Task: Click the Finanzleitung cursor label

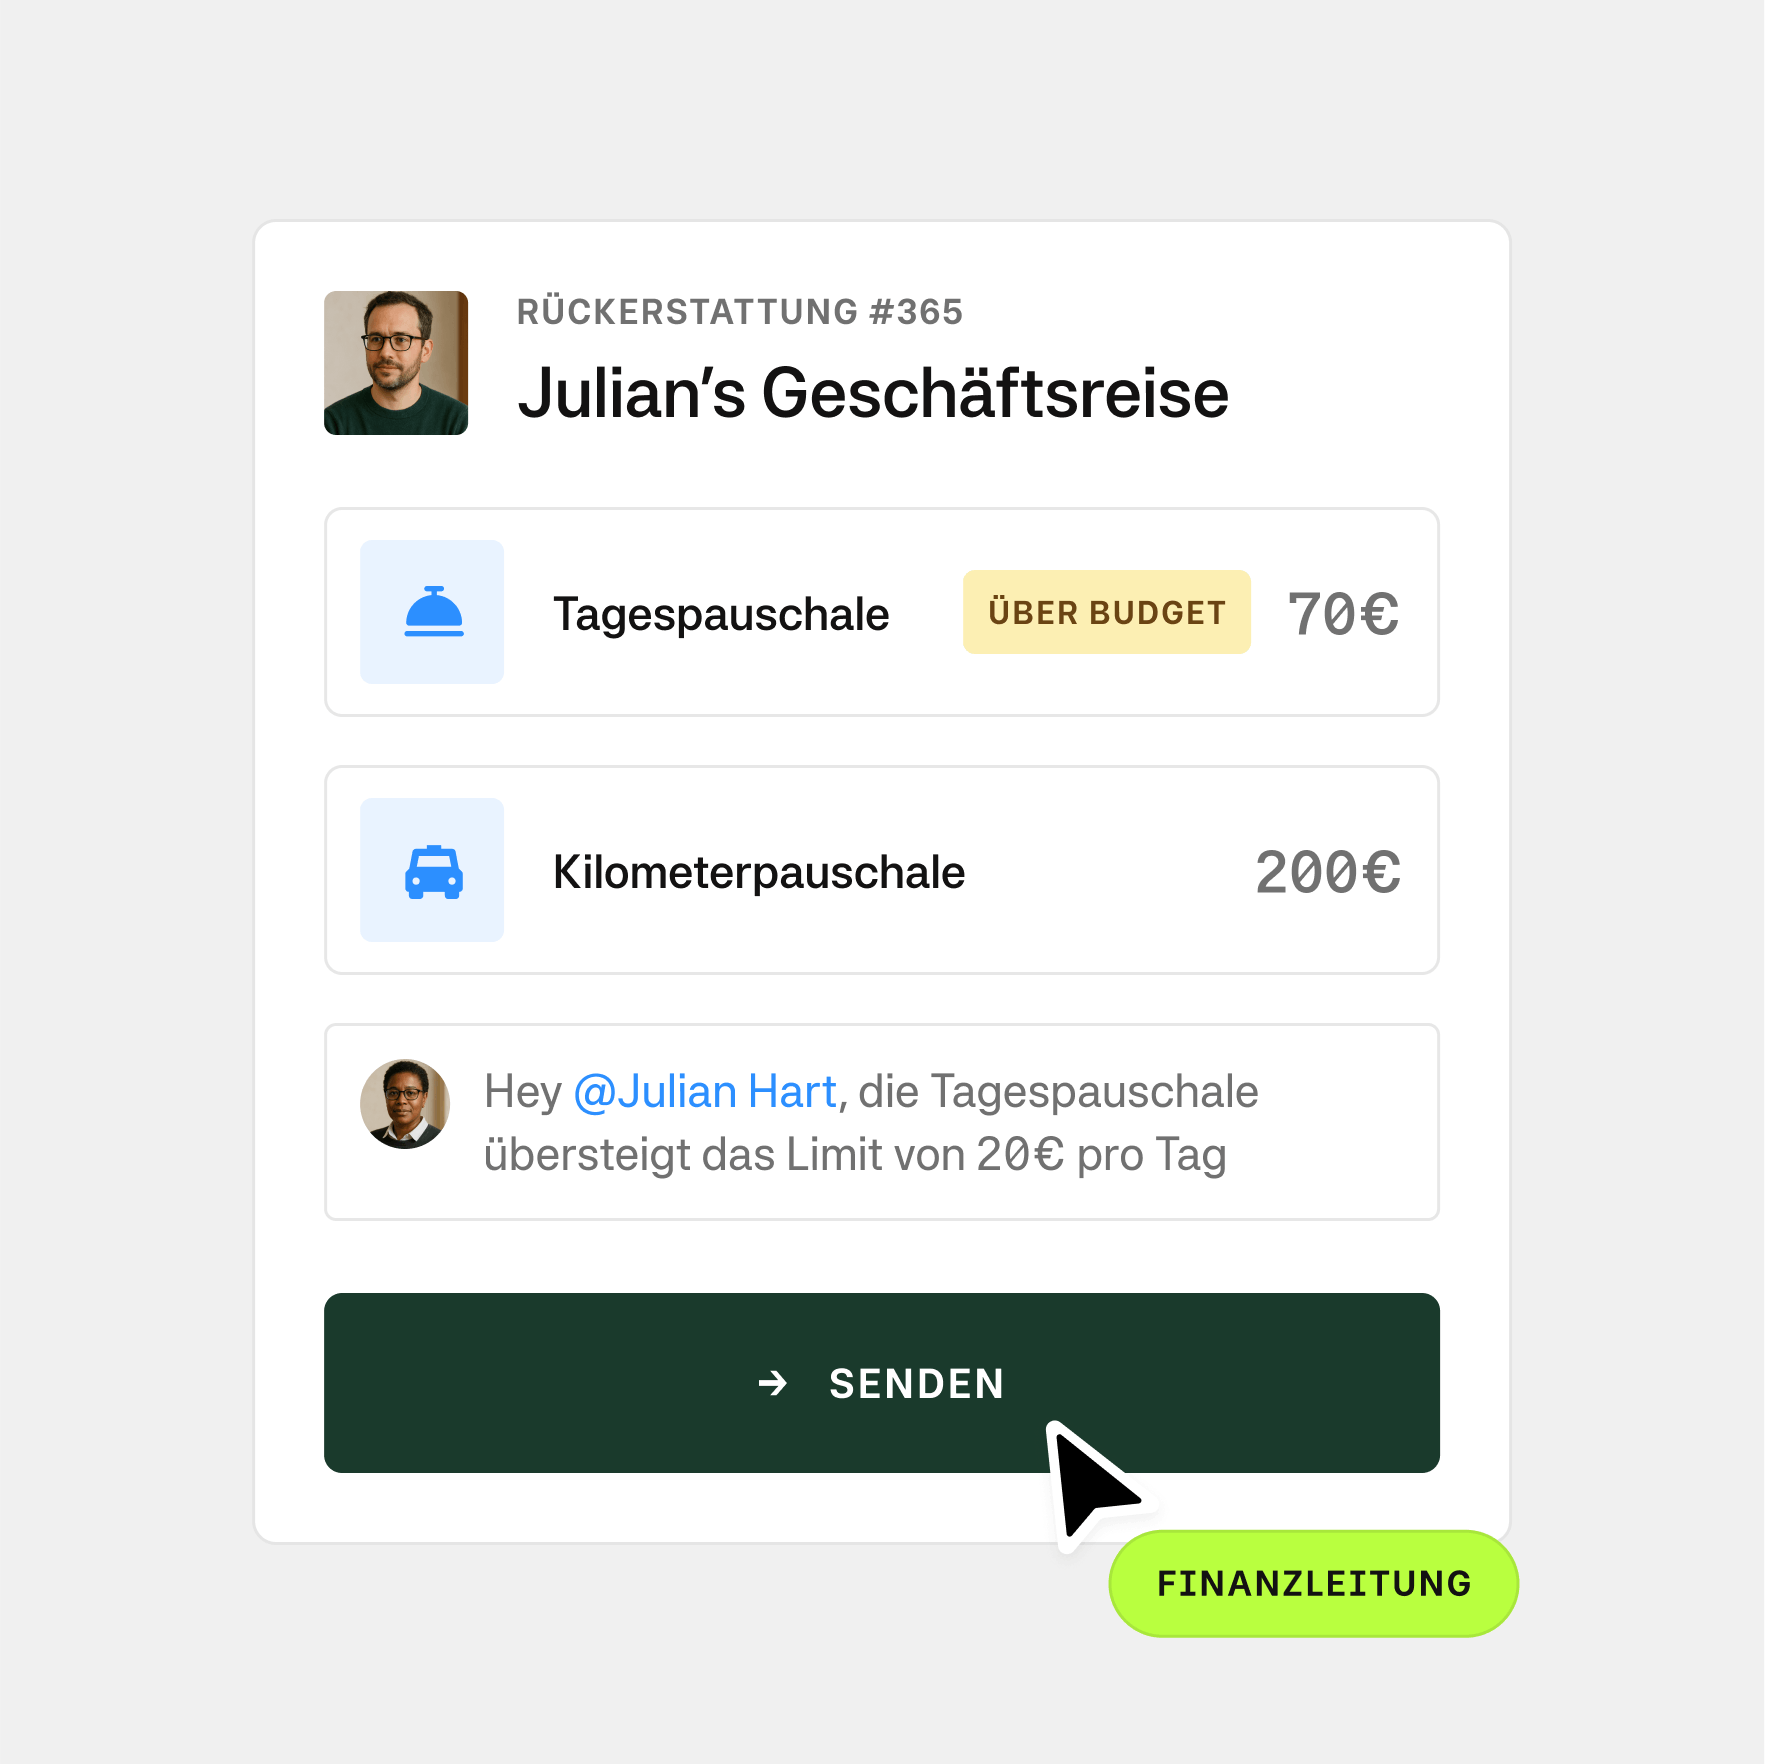Action: point(1313,1583)
